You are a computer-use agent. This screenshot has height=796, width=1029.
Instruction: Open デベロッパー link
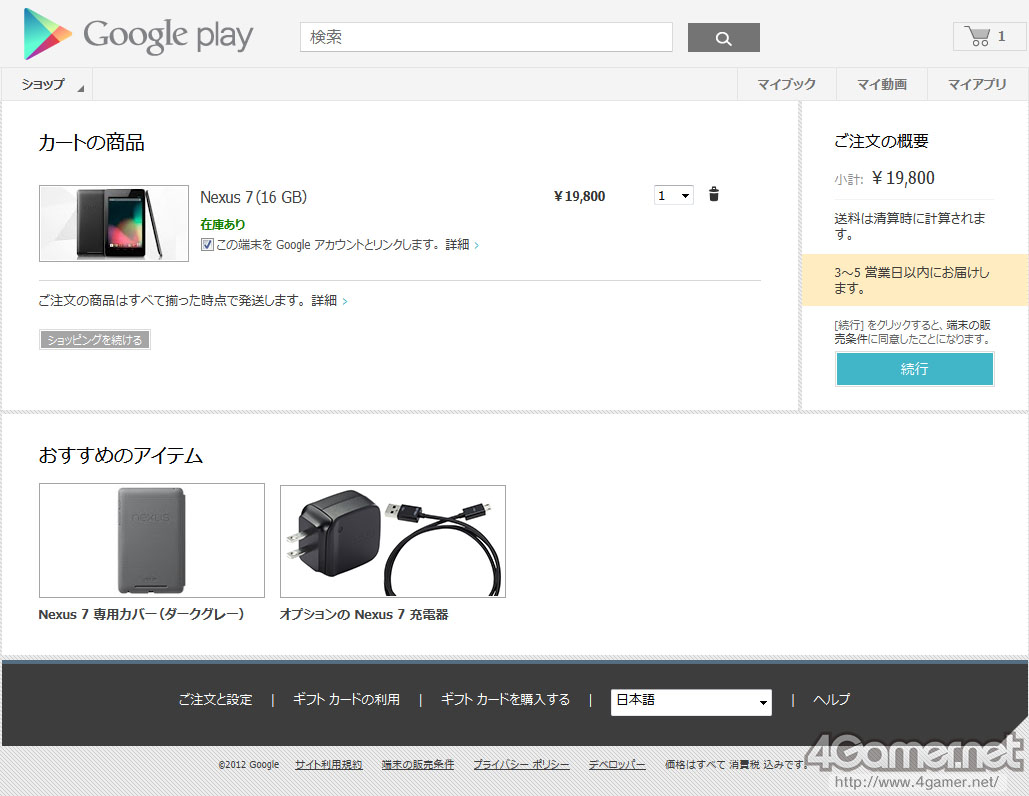point(617,765)
